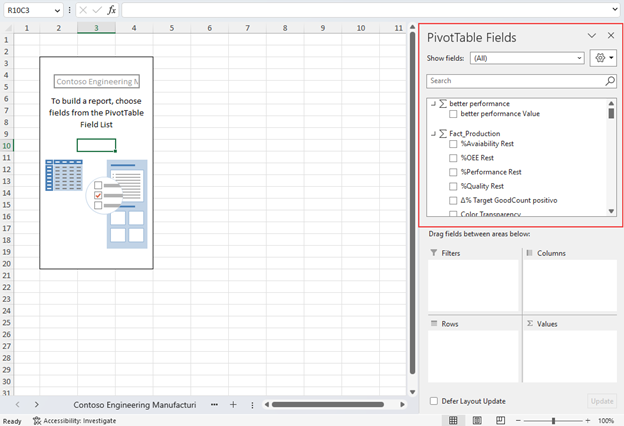Click the Insert Function fx icon
The width and height of the screenshot is (624, 426).
(x=112, y=10)
